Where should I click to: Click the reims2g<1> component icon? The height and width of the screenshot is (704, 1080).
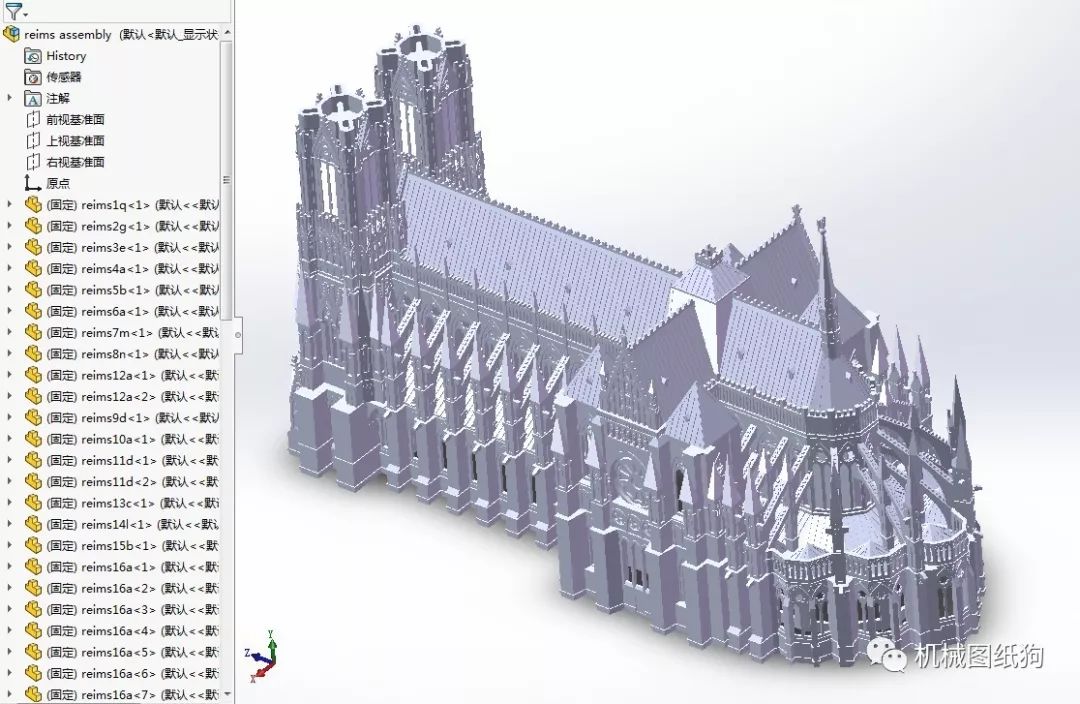tap(33, 226)
